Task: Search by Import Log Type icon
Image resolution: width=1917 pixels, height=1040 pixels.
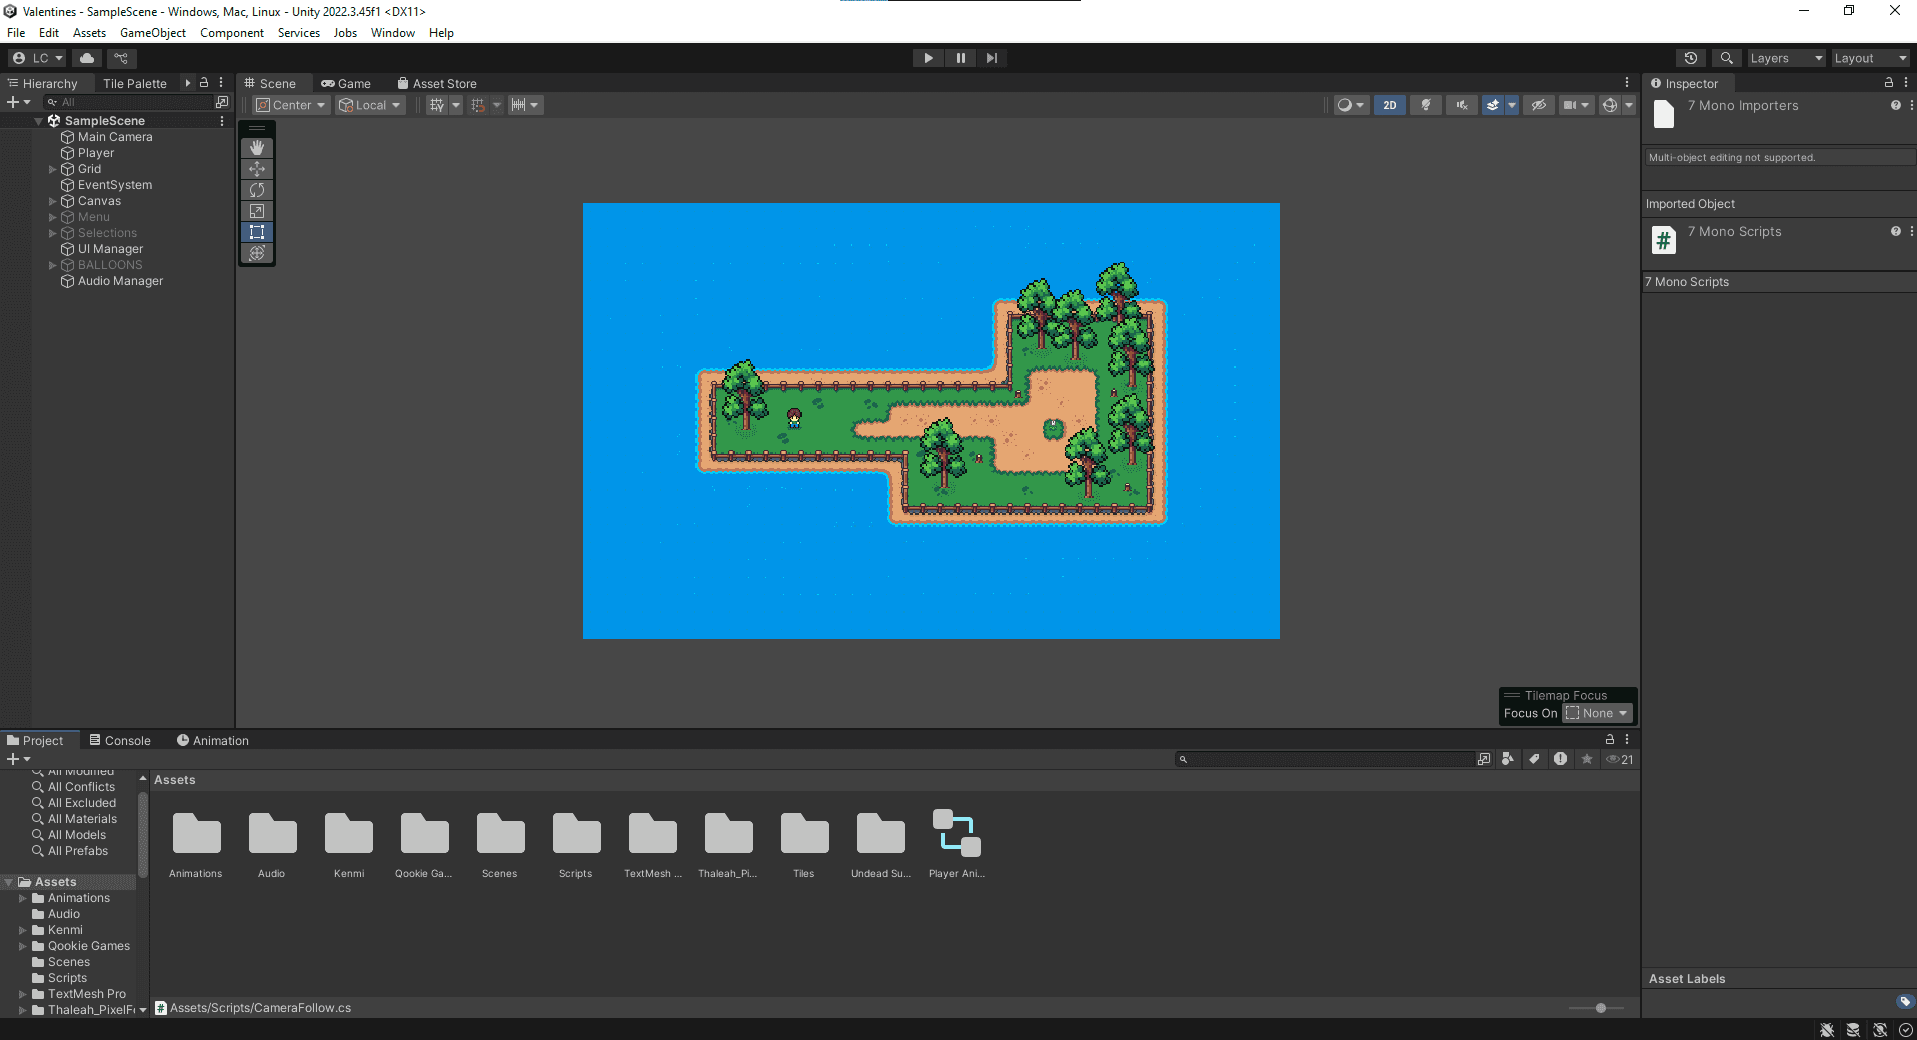Action: point(1560,759)
